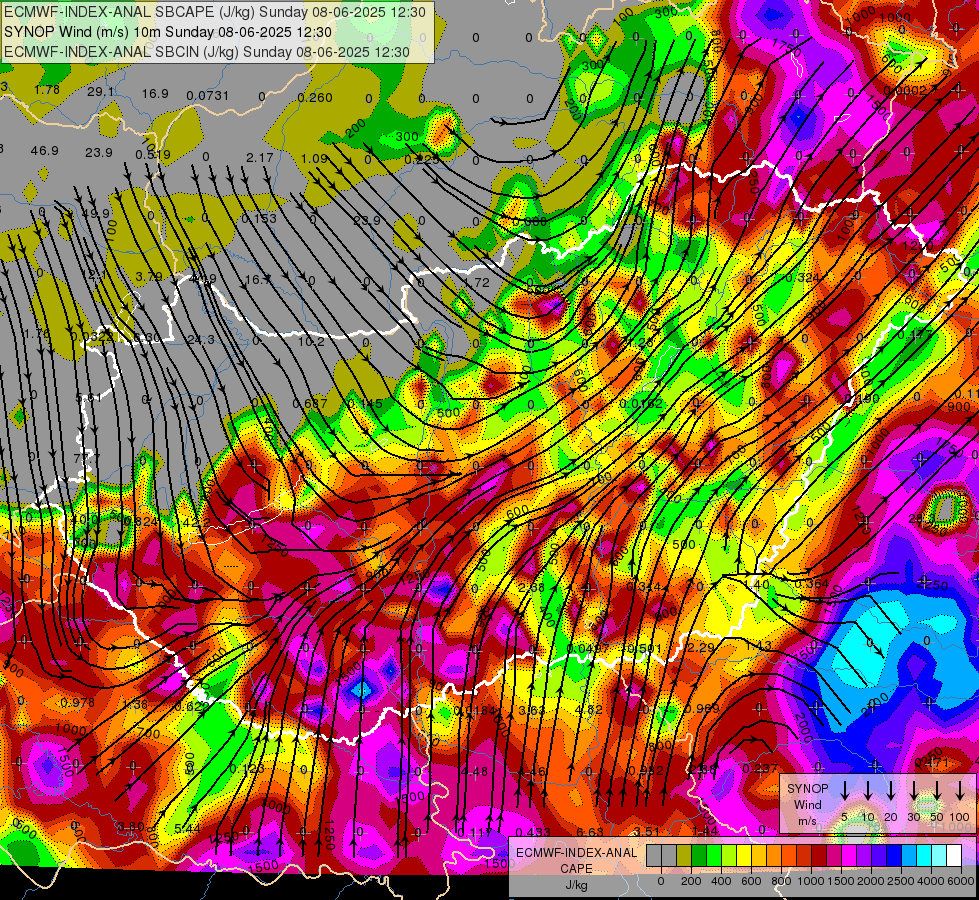Pick the olive swatch in CAPE legend
Image resolution: width=979 pixels, height=900 pixels.
pos(684,856)
